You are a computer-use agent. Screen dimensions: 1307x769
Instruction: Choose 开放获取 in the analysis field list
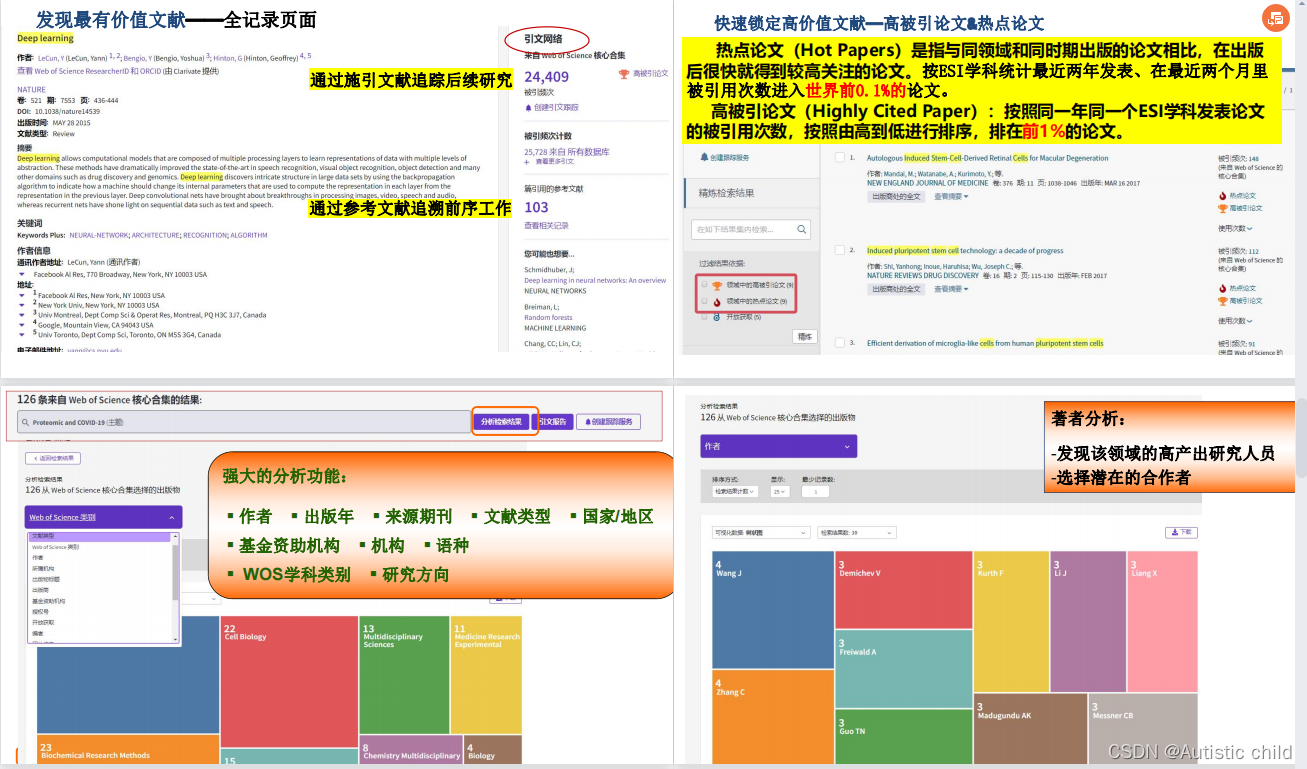(41, 622)
